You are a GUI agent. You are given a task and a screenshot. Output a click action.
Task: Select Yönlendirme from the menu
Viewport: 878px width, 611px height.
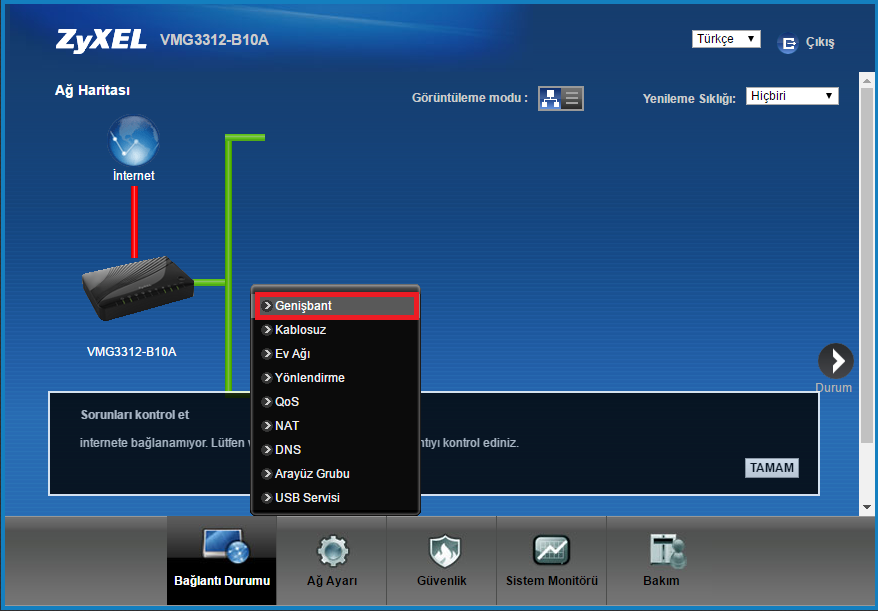pyautogui.click(x=336, y=378)
